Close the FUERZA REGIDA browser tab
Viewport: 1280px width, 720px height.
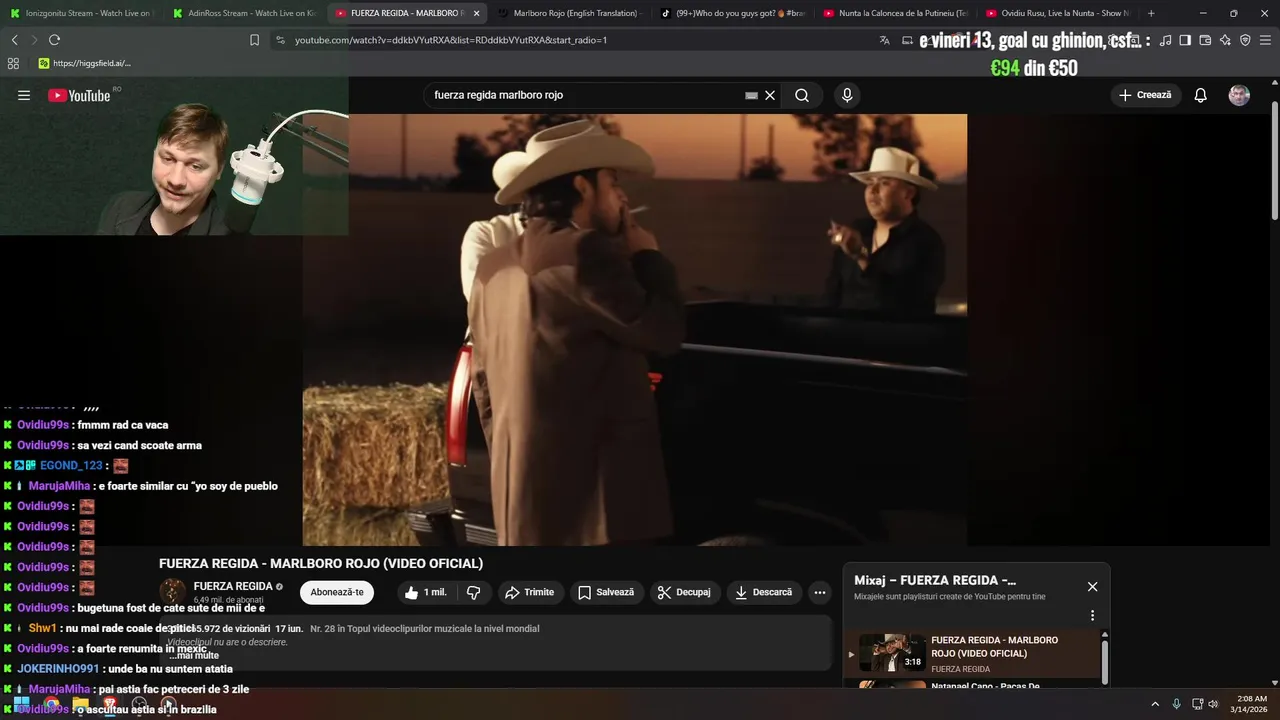pyautogui.click(x=477, y=13)
